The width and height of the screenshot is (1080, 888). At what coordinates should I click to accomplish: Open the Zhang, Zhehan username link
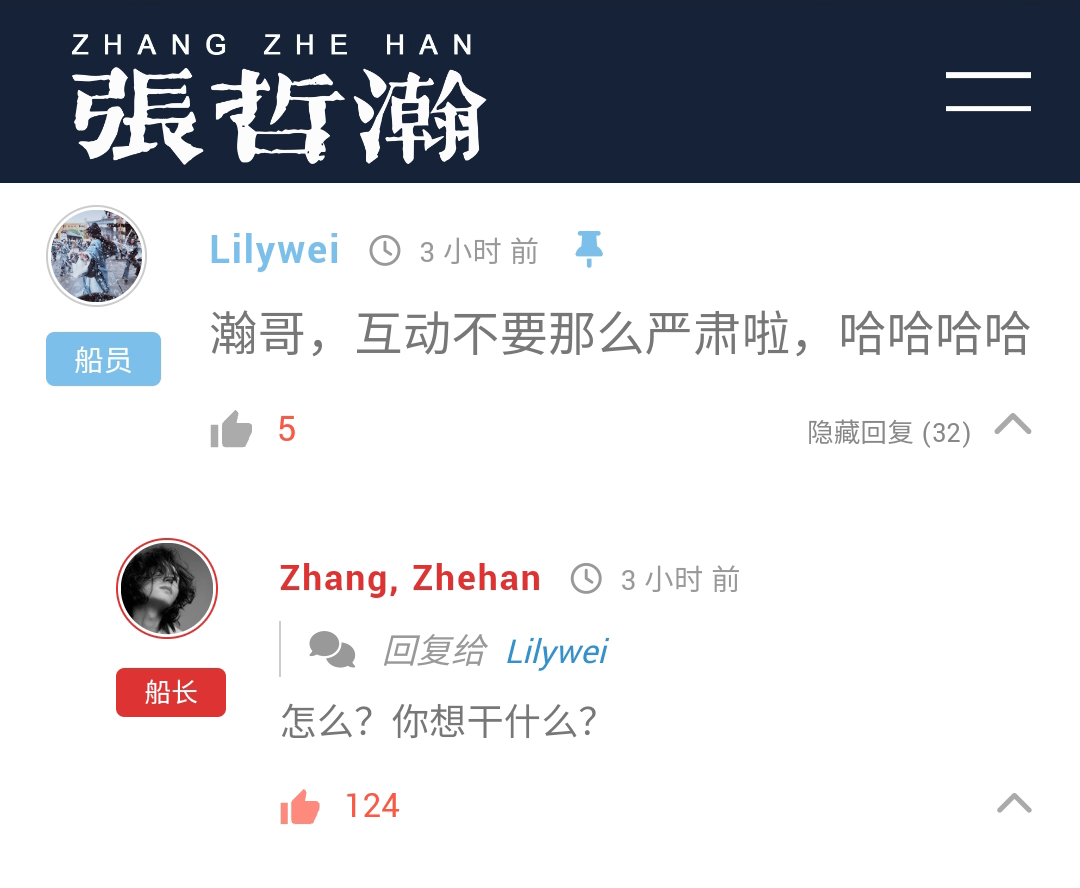(410, 578)
